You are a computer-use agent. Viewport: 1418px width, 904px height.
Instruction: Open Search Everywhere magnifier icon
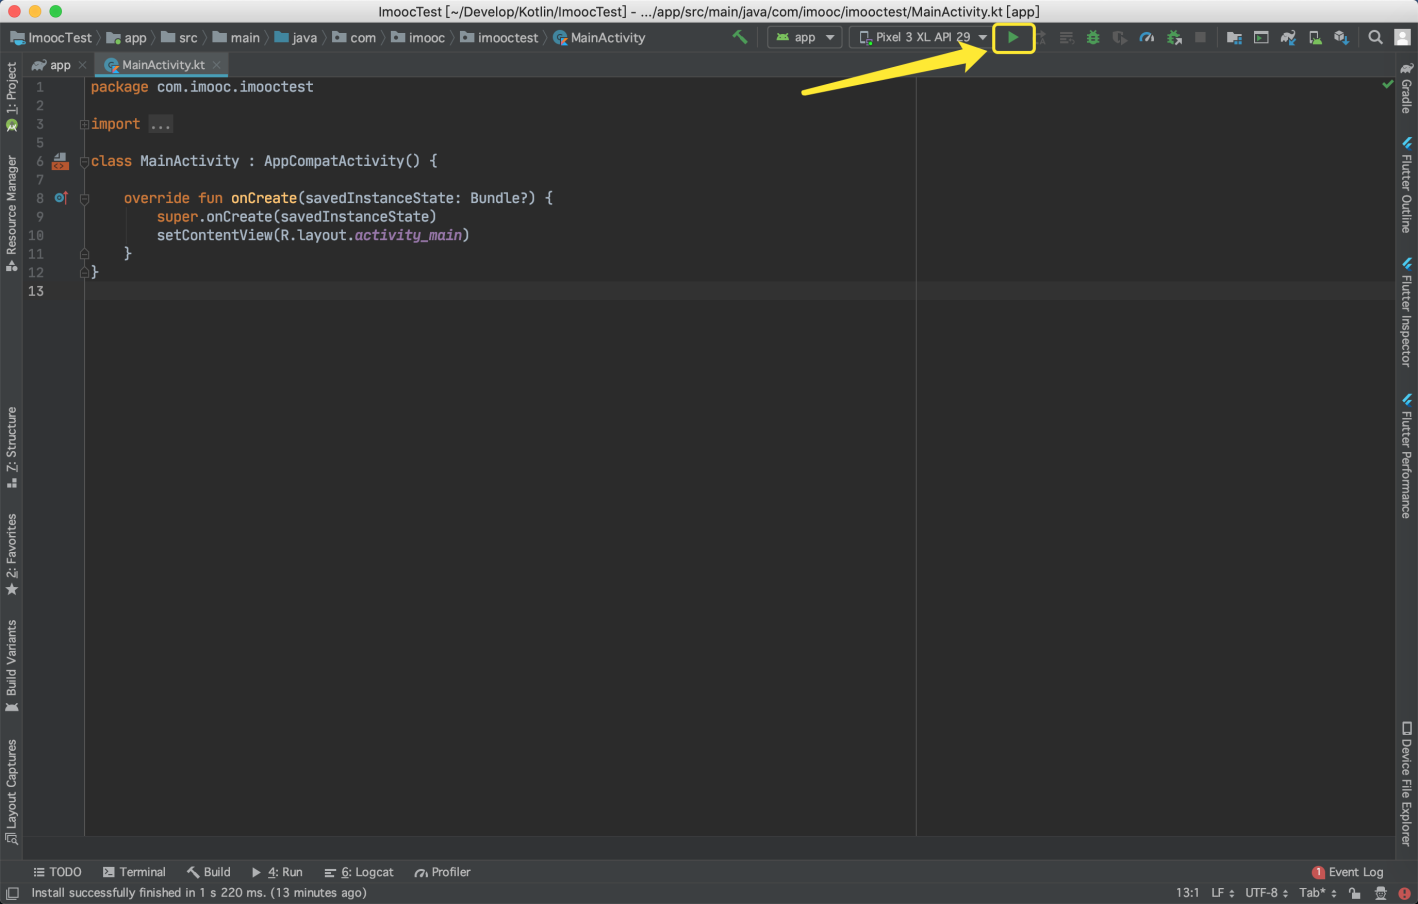(1375, 37)
